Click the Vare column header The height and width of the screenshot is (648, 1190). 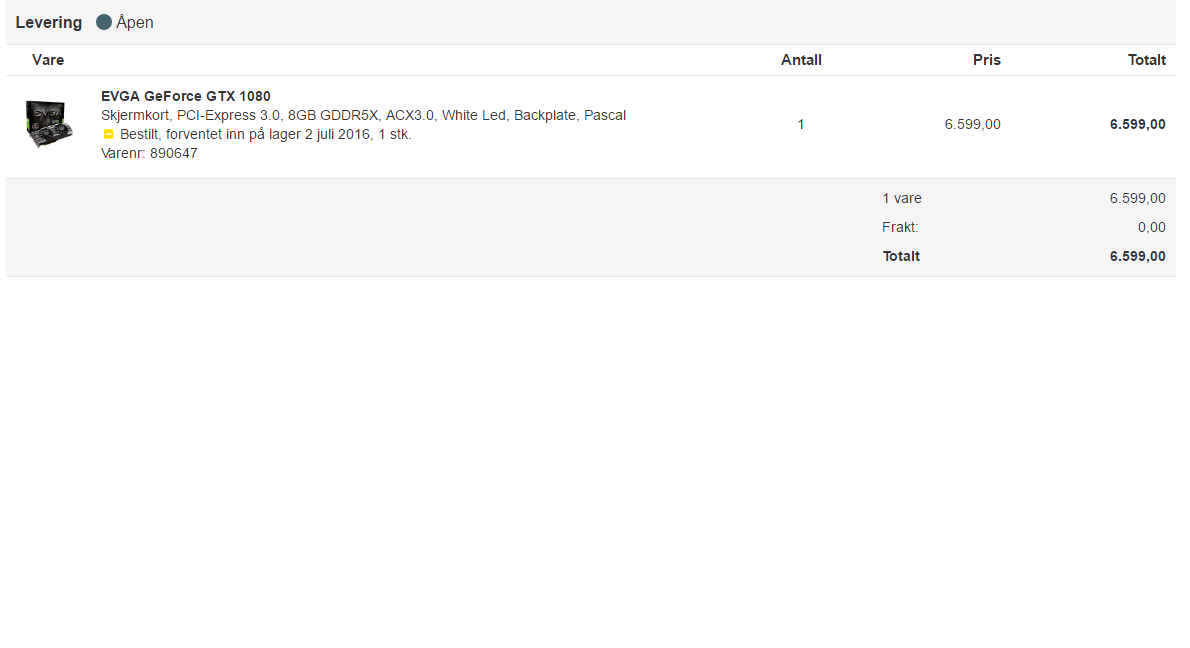pyautogui.click(x=48, y=60)
